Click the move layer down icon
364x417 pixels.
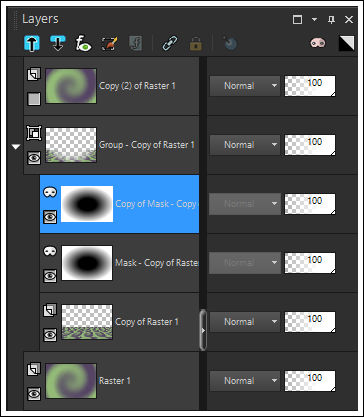pos(58,44)
